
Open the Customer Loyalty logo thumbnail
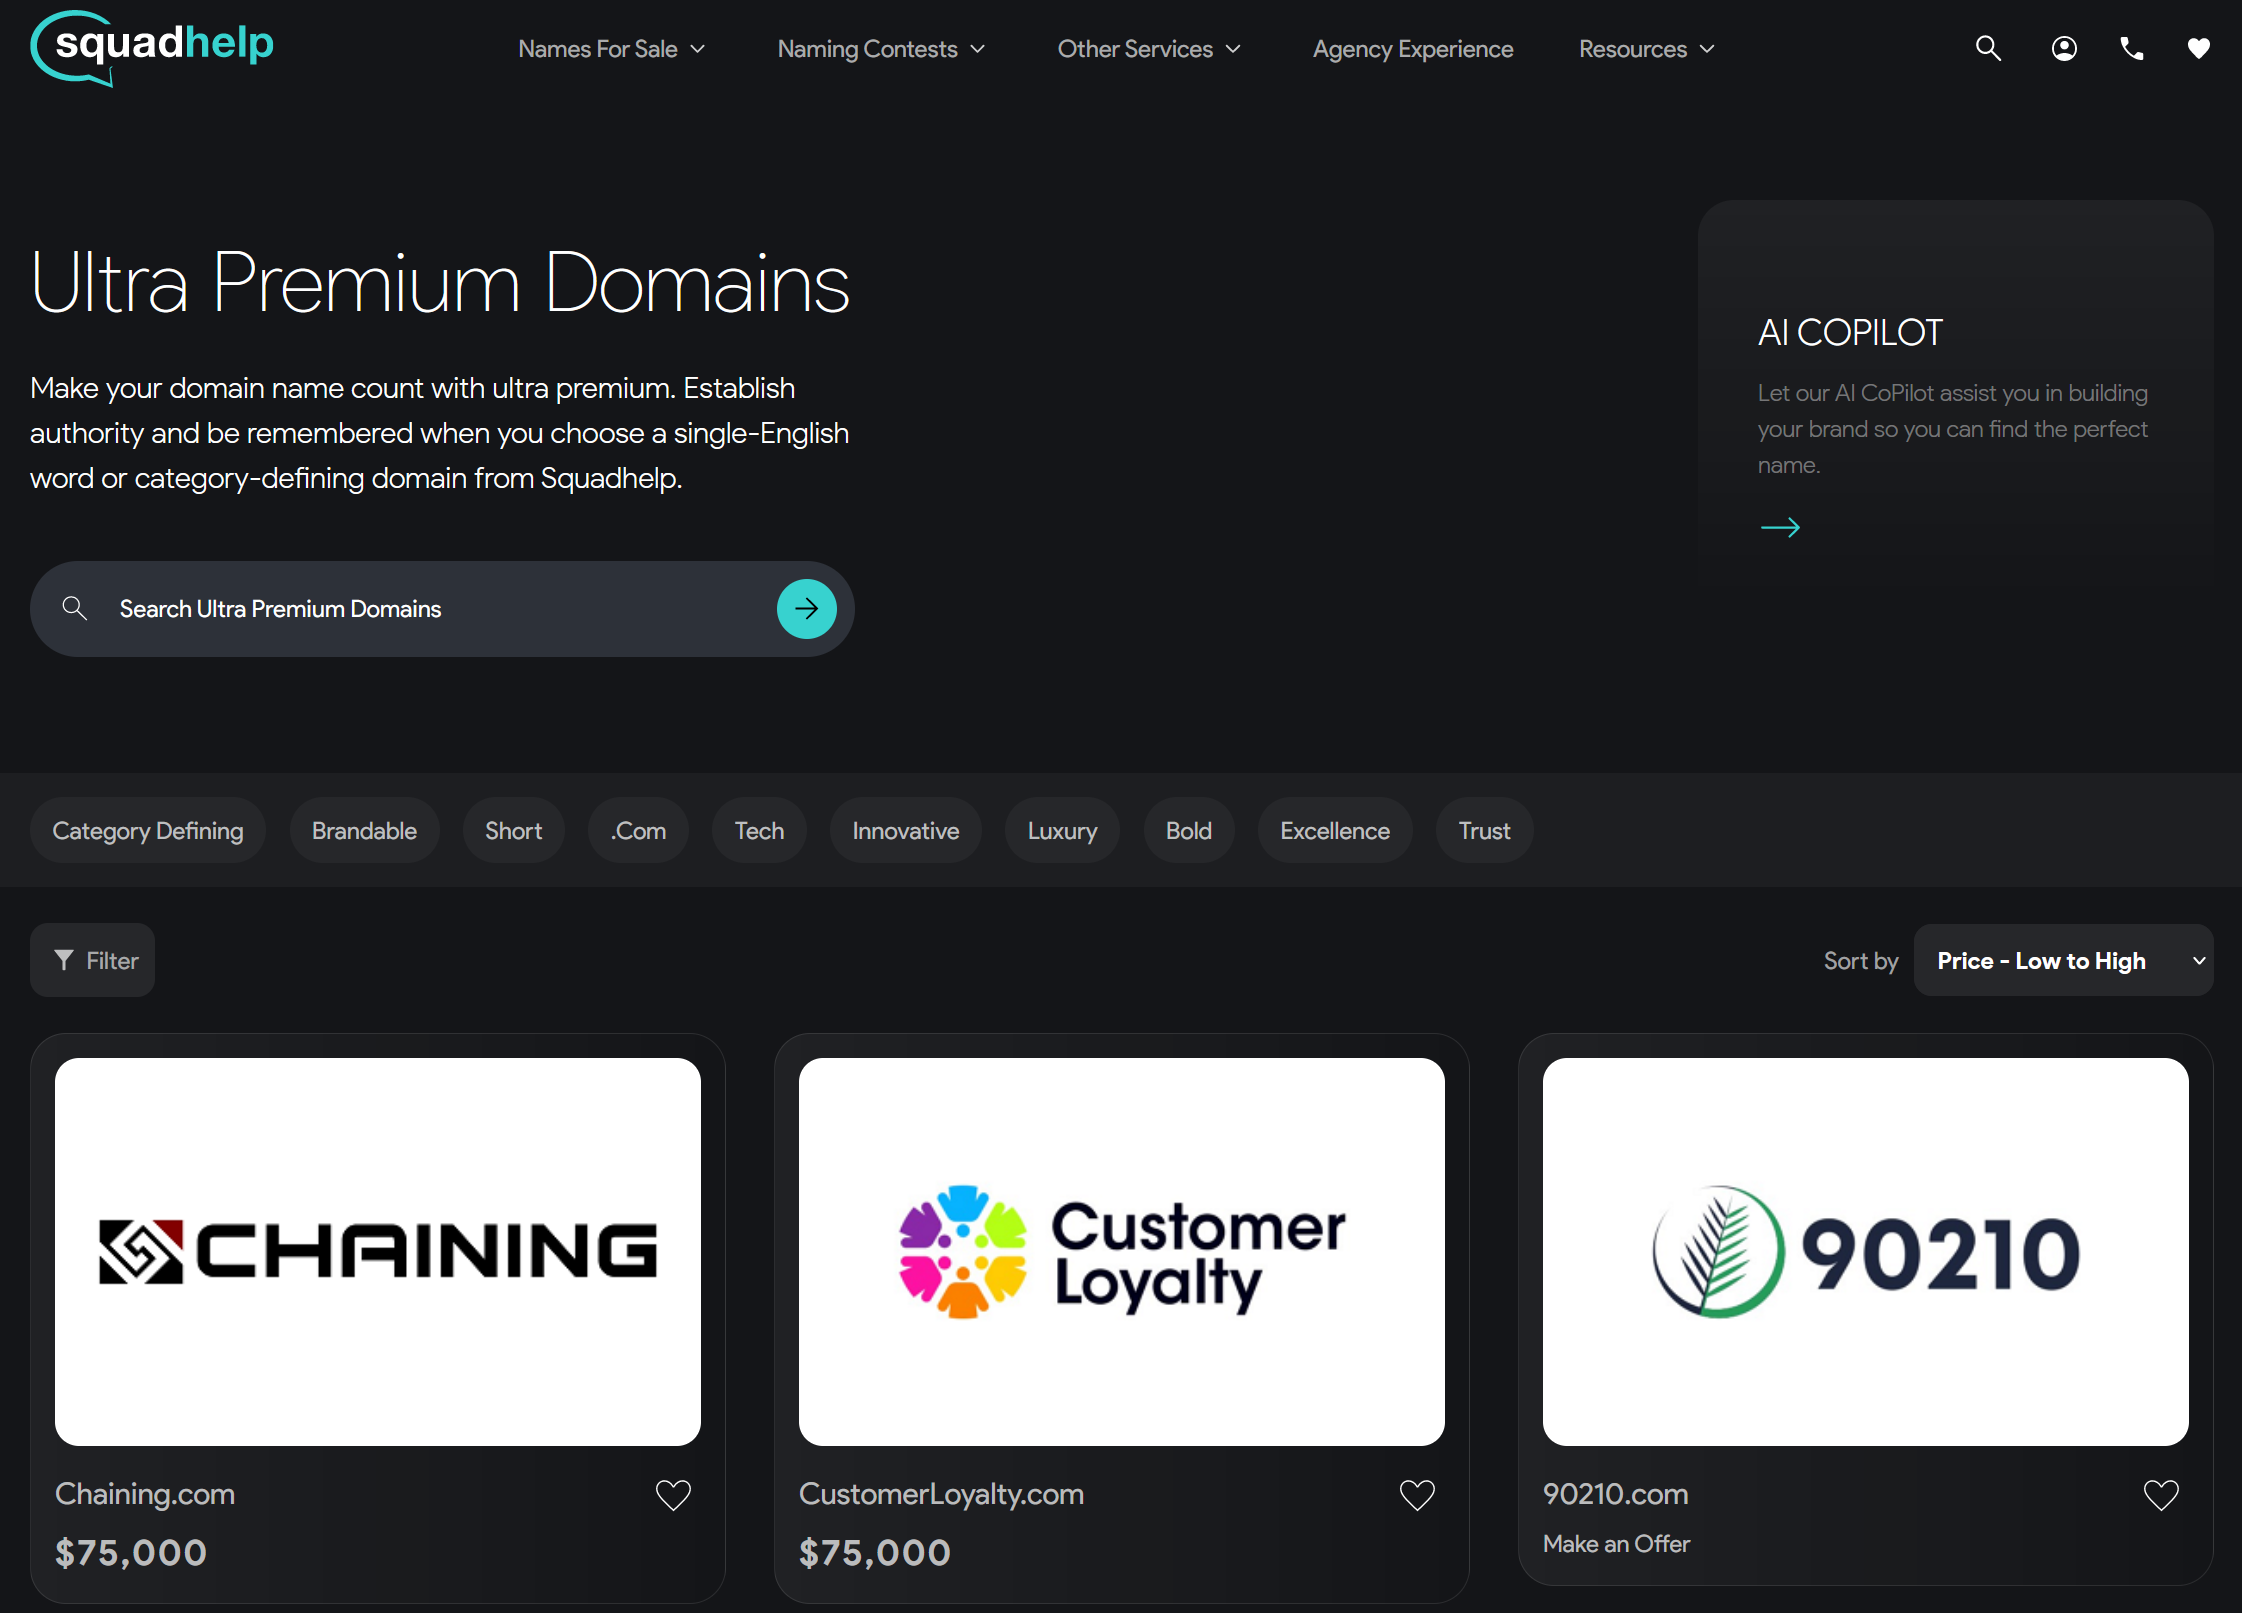(x=1122, y=1251)
